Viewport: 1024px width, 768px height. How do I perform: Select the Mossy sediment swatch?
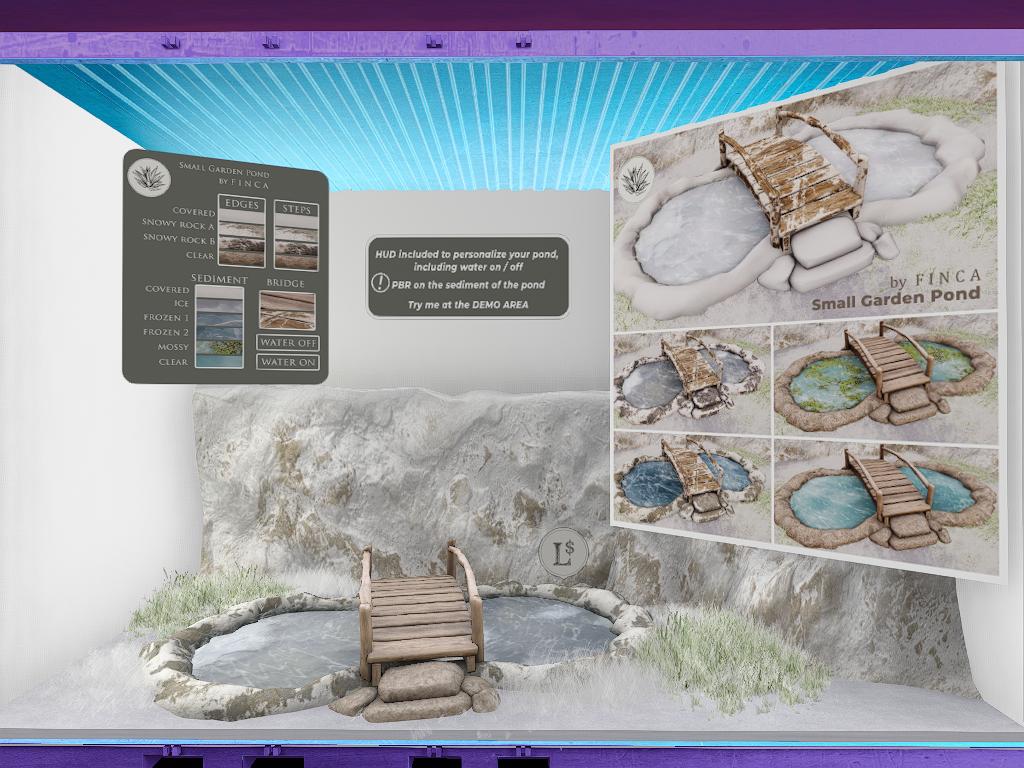(x=219, y=347)
